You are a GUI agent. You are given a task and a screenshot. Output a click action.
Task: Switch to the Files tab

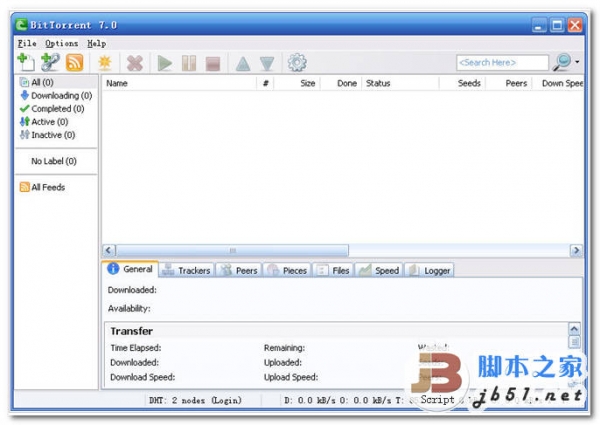coord(333,270)
